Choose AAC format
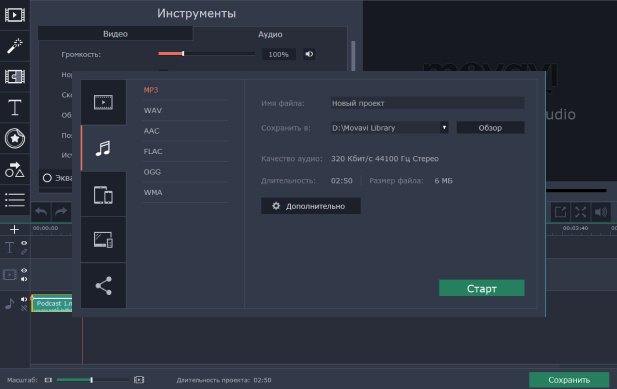 [151, 131]
